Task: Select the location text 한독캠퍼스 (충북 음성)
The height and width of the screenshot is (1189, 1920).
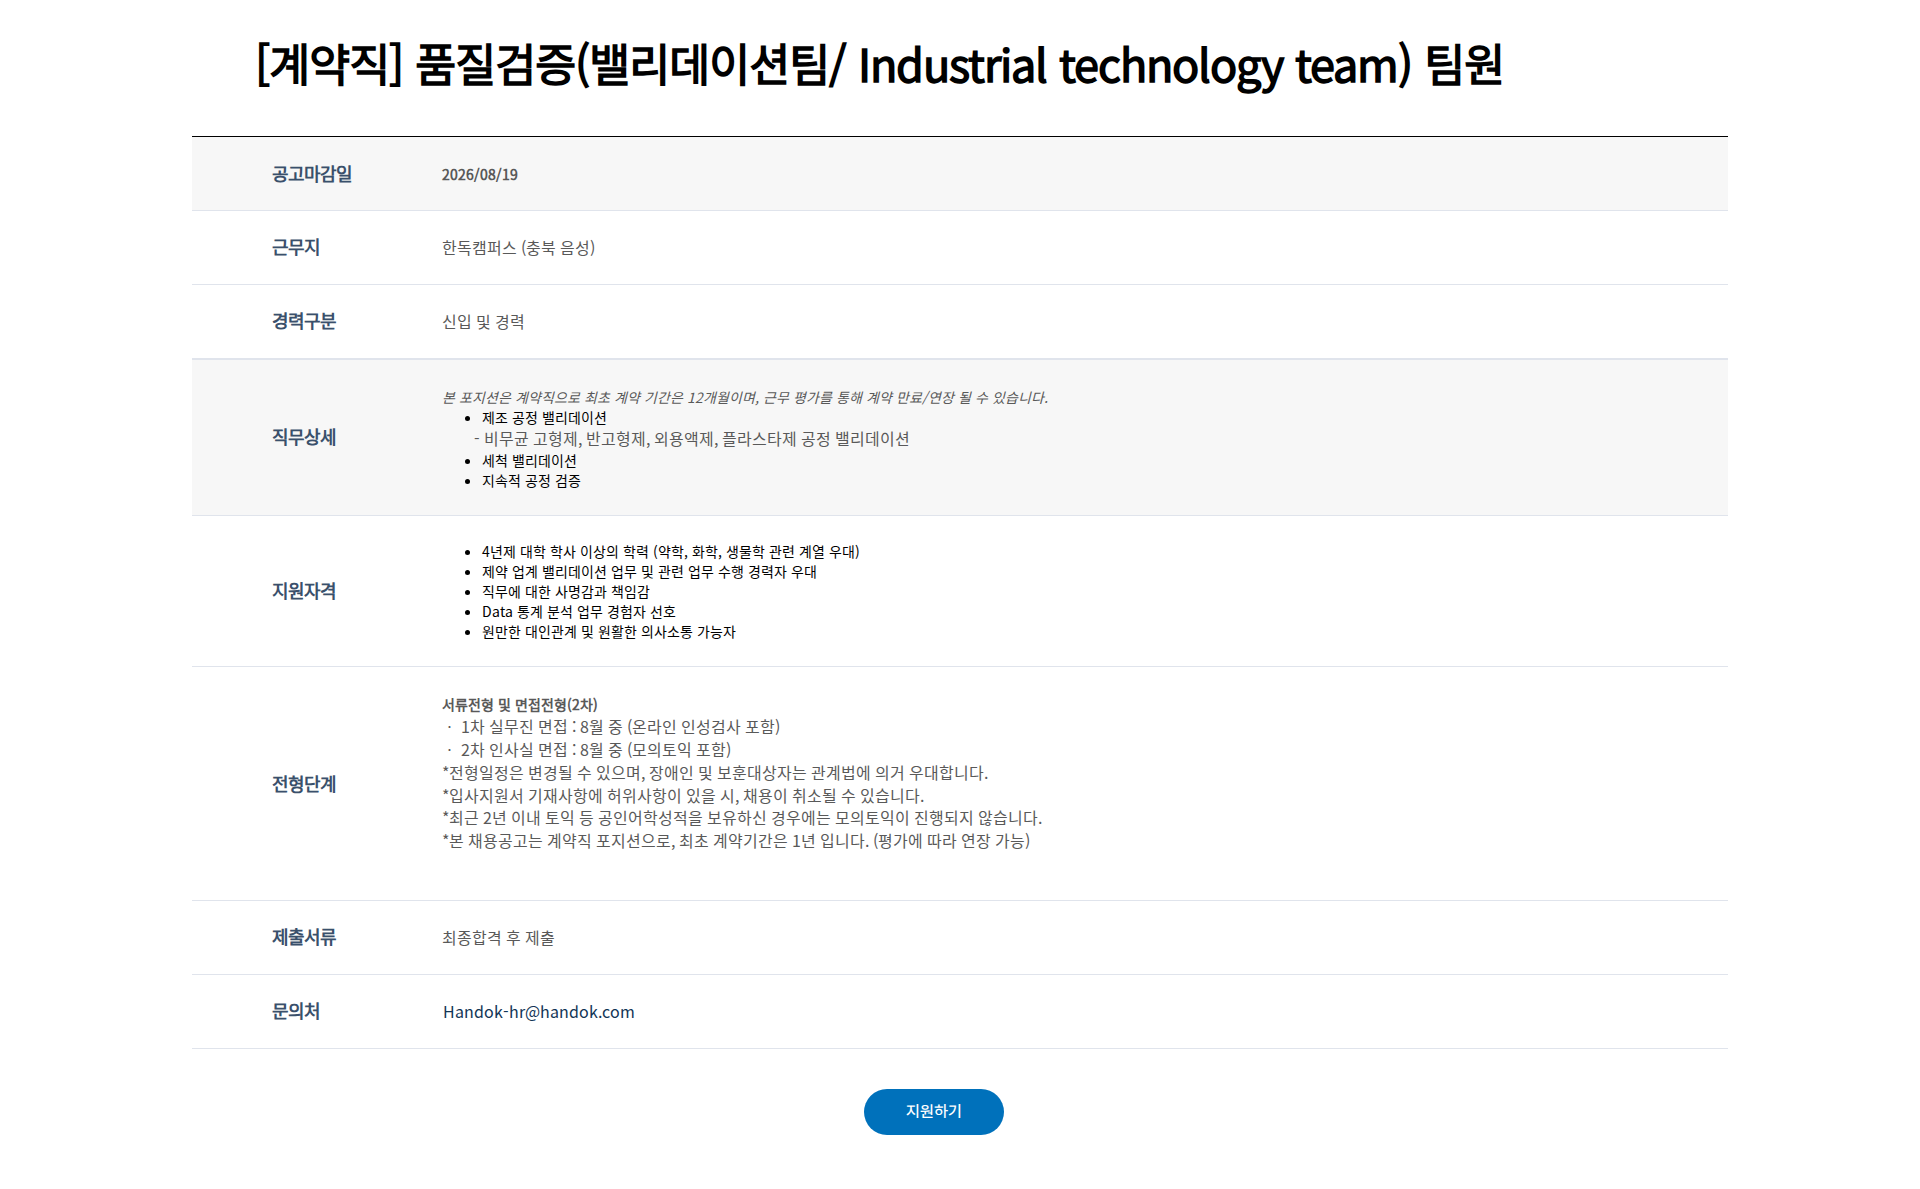Action: point(518,248)
